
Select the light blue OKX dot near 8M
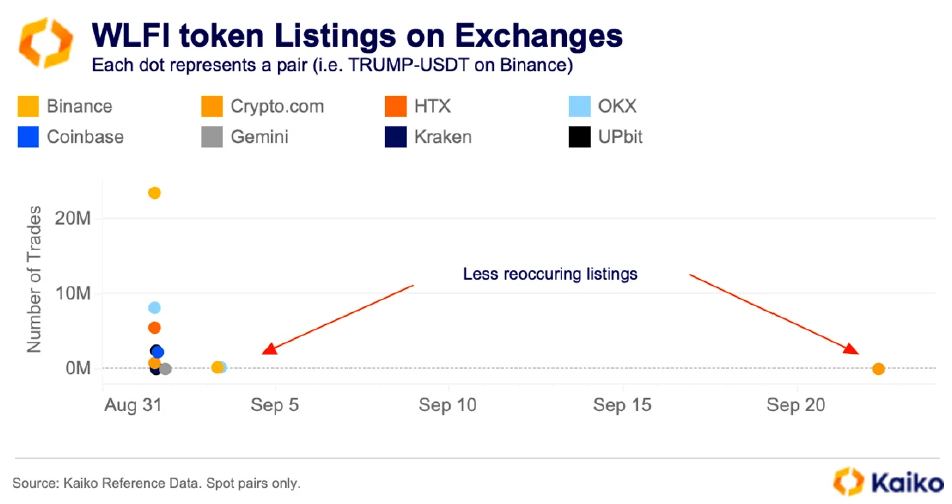point(154,308)
